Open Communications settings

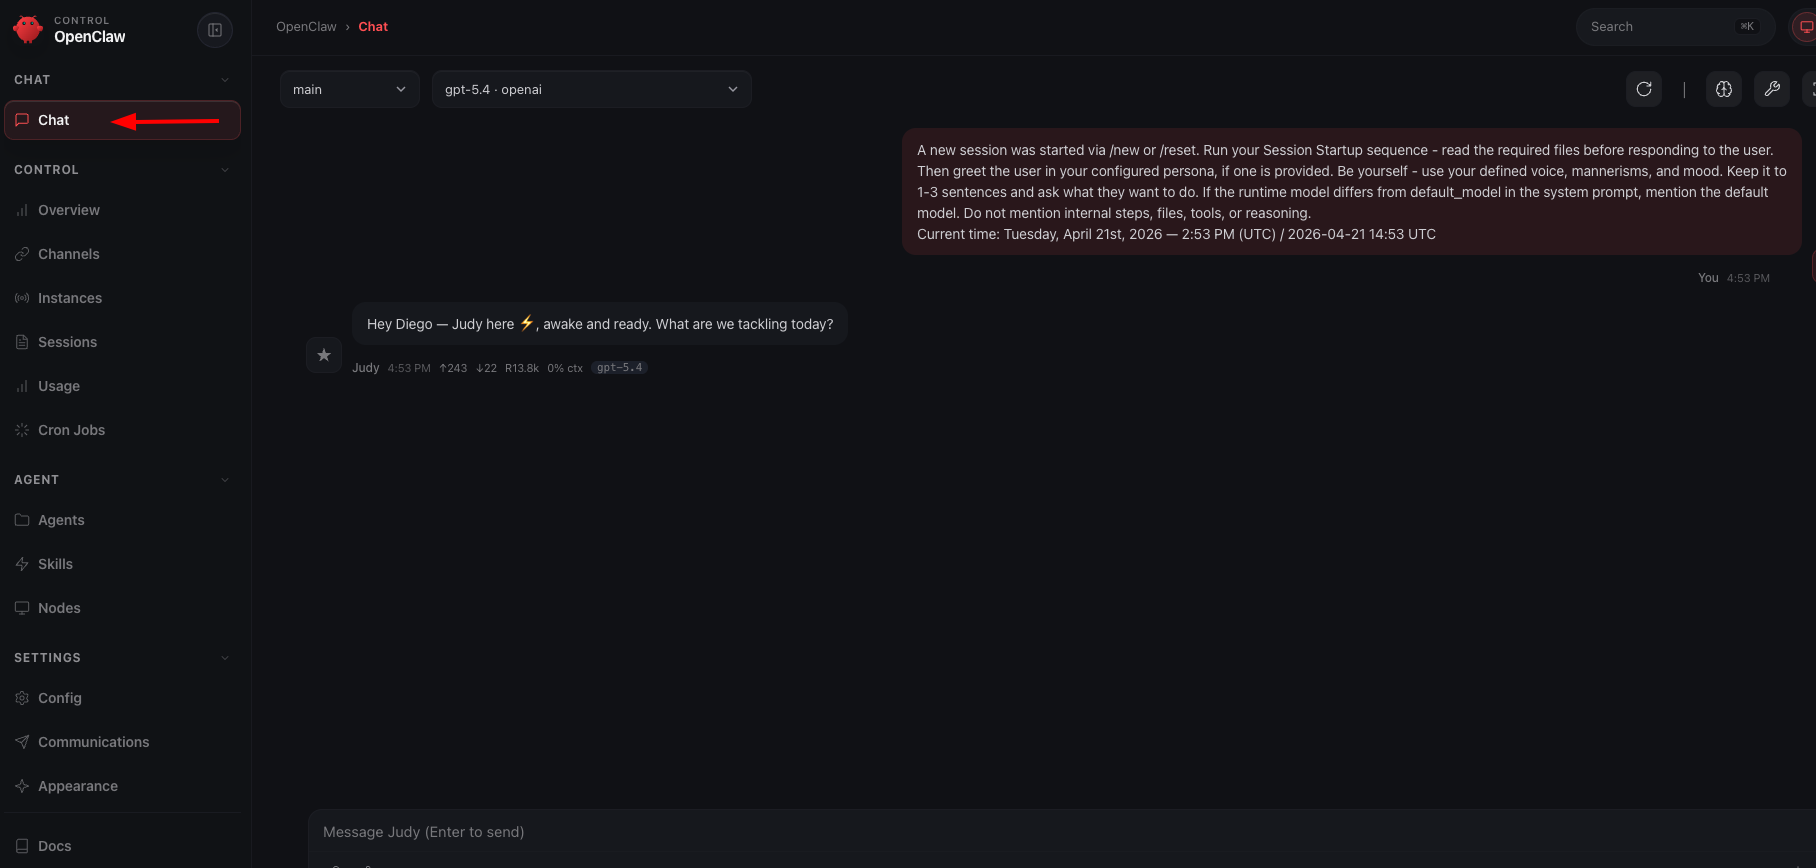pyautogui.click(x=93, y=742)
